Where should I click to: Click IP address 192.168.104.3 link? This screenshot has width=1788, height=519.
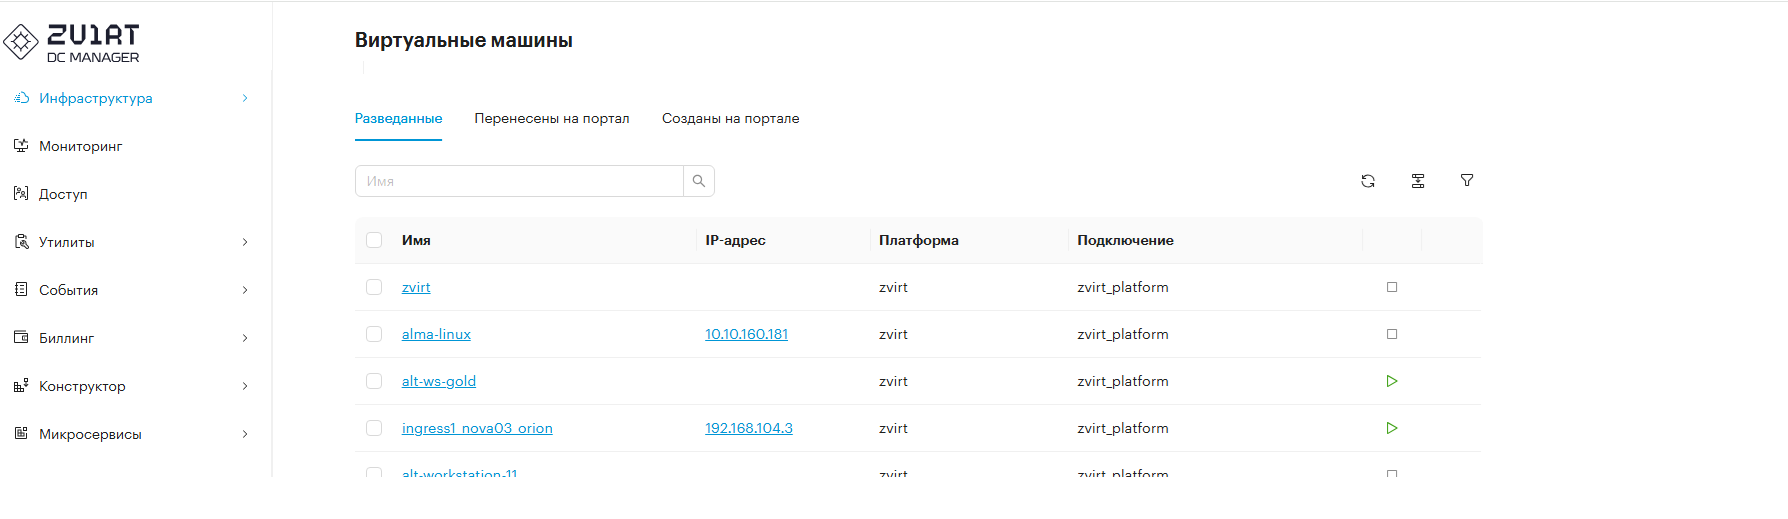coord(748,428)
